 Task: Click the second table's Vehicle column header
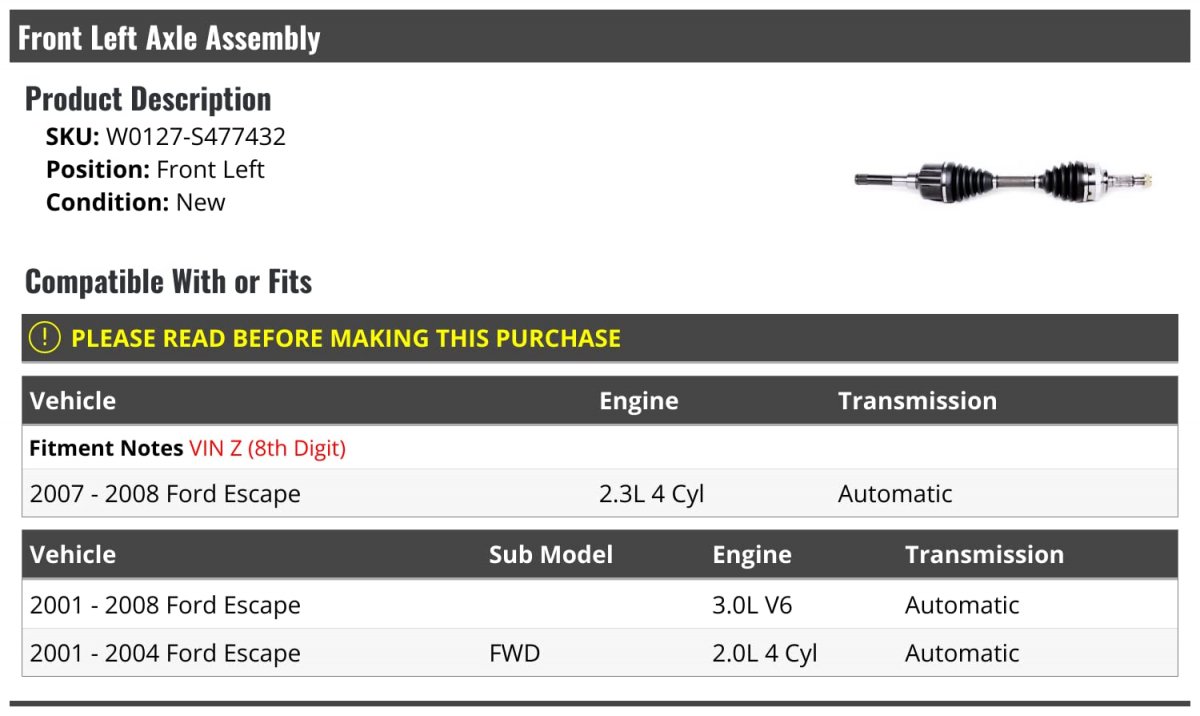[x=73, y=555]
